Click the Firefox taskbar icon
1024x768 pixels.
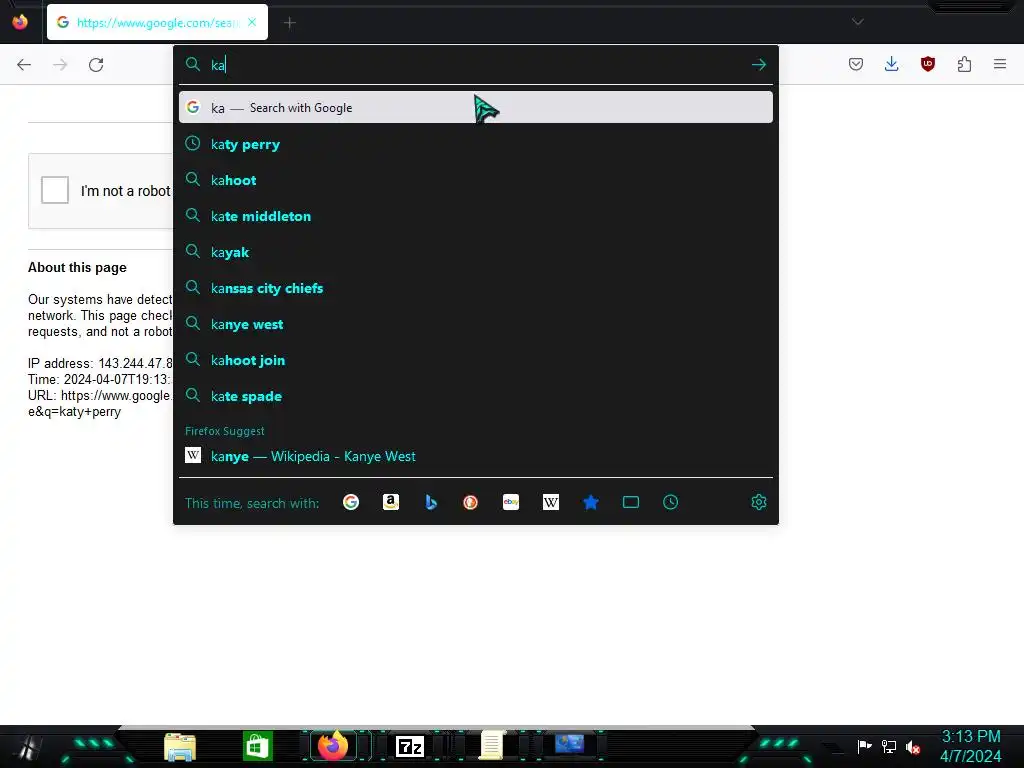click(333, 746)
